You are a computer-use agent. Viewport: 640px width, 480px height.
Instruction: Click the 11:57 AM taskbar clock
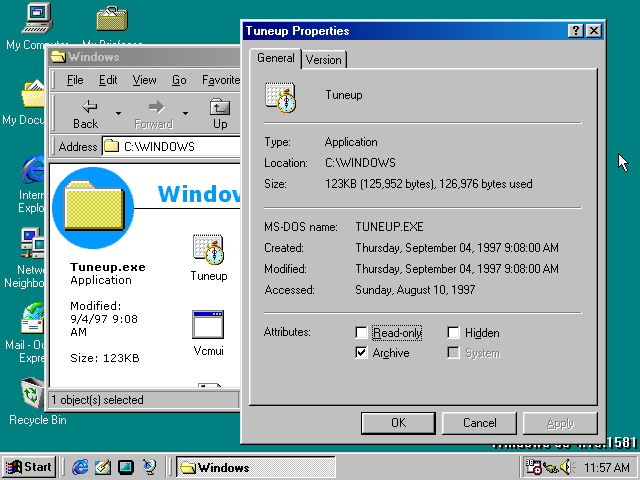607,467
